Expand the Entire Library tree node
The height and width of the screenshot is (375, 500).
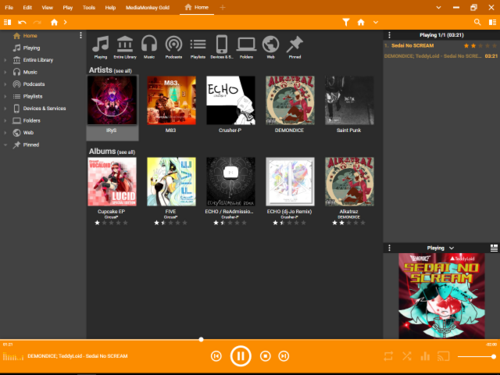coord(5,60)
